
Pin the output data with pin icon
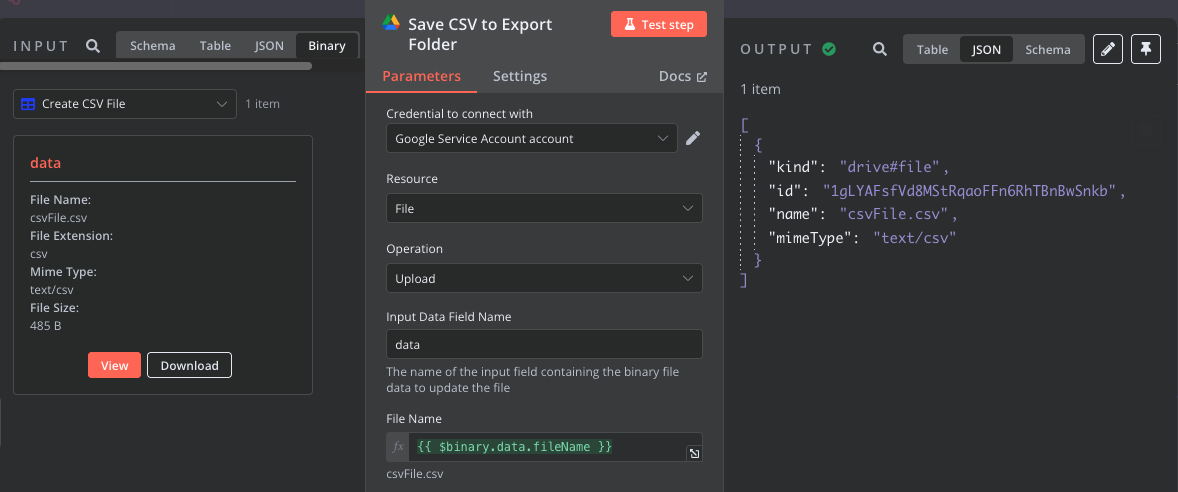click(x=1145, y=49)
